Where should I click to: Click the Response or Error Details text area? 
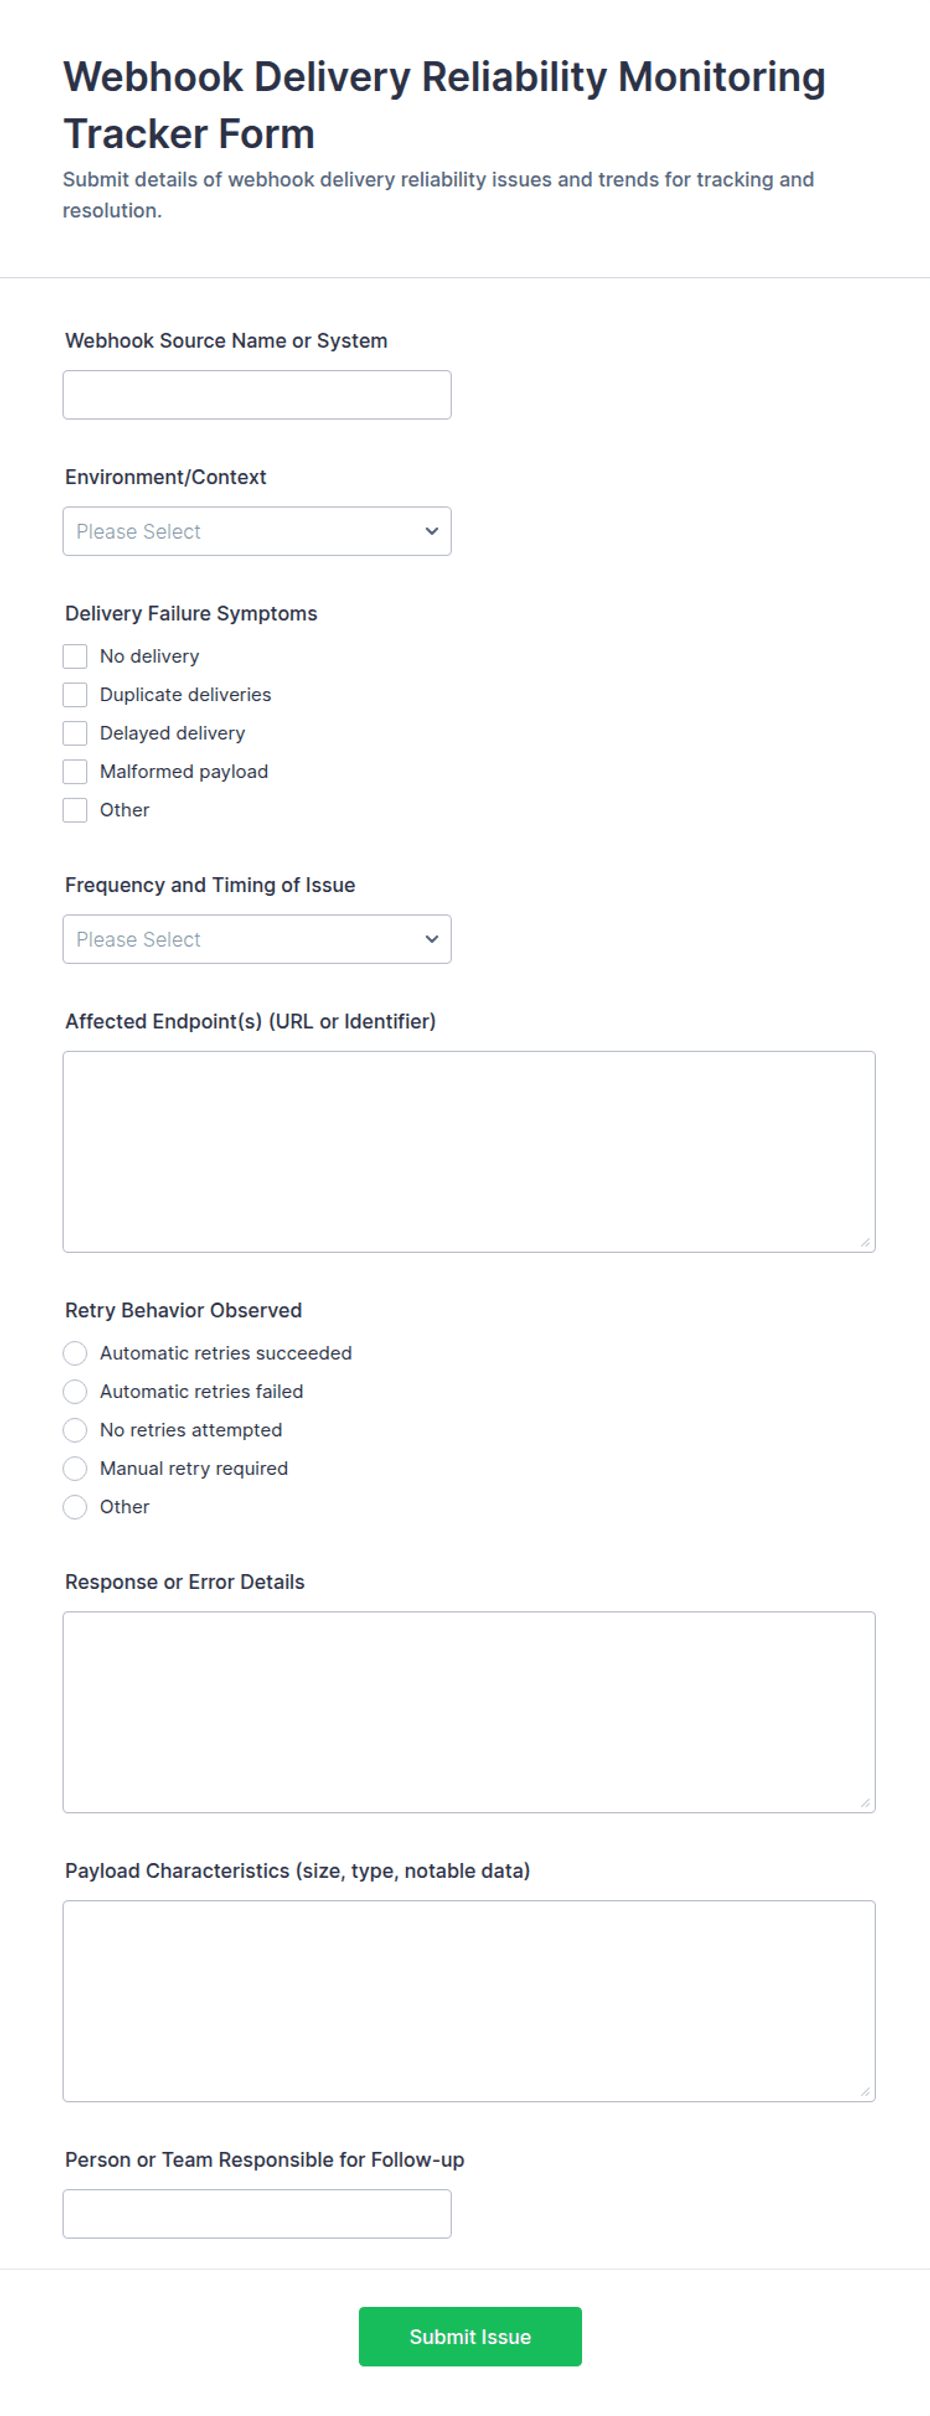(x=469, y=1712)
